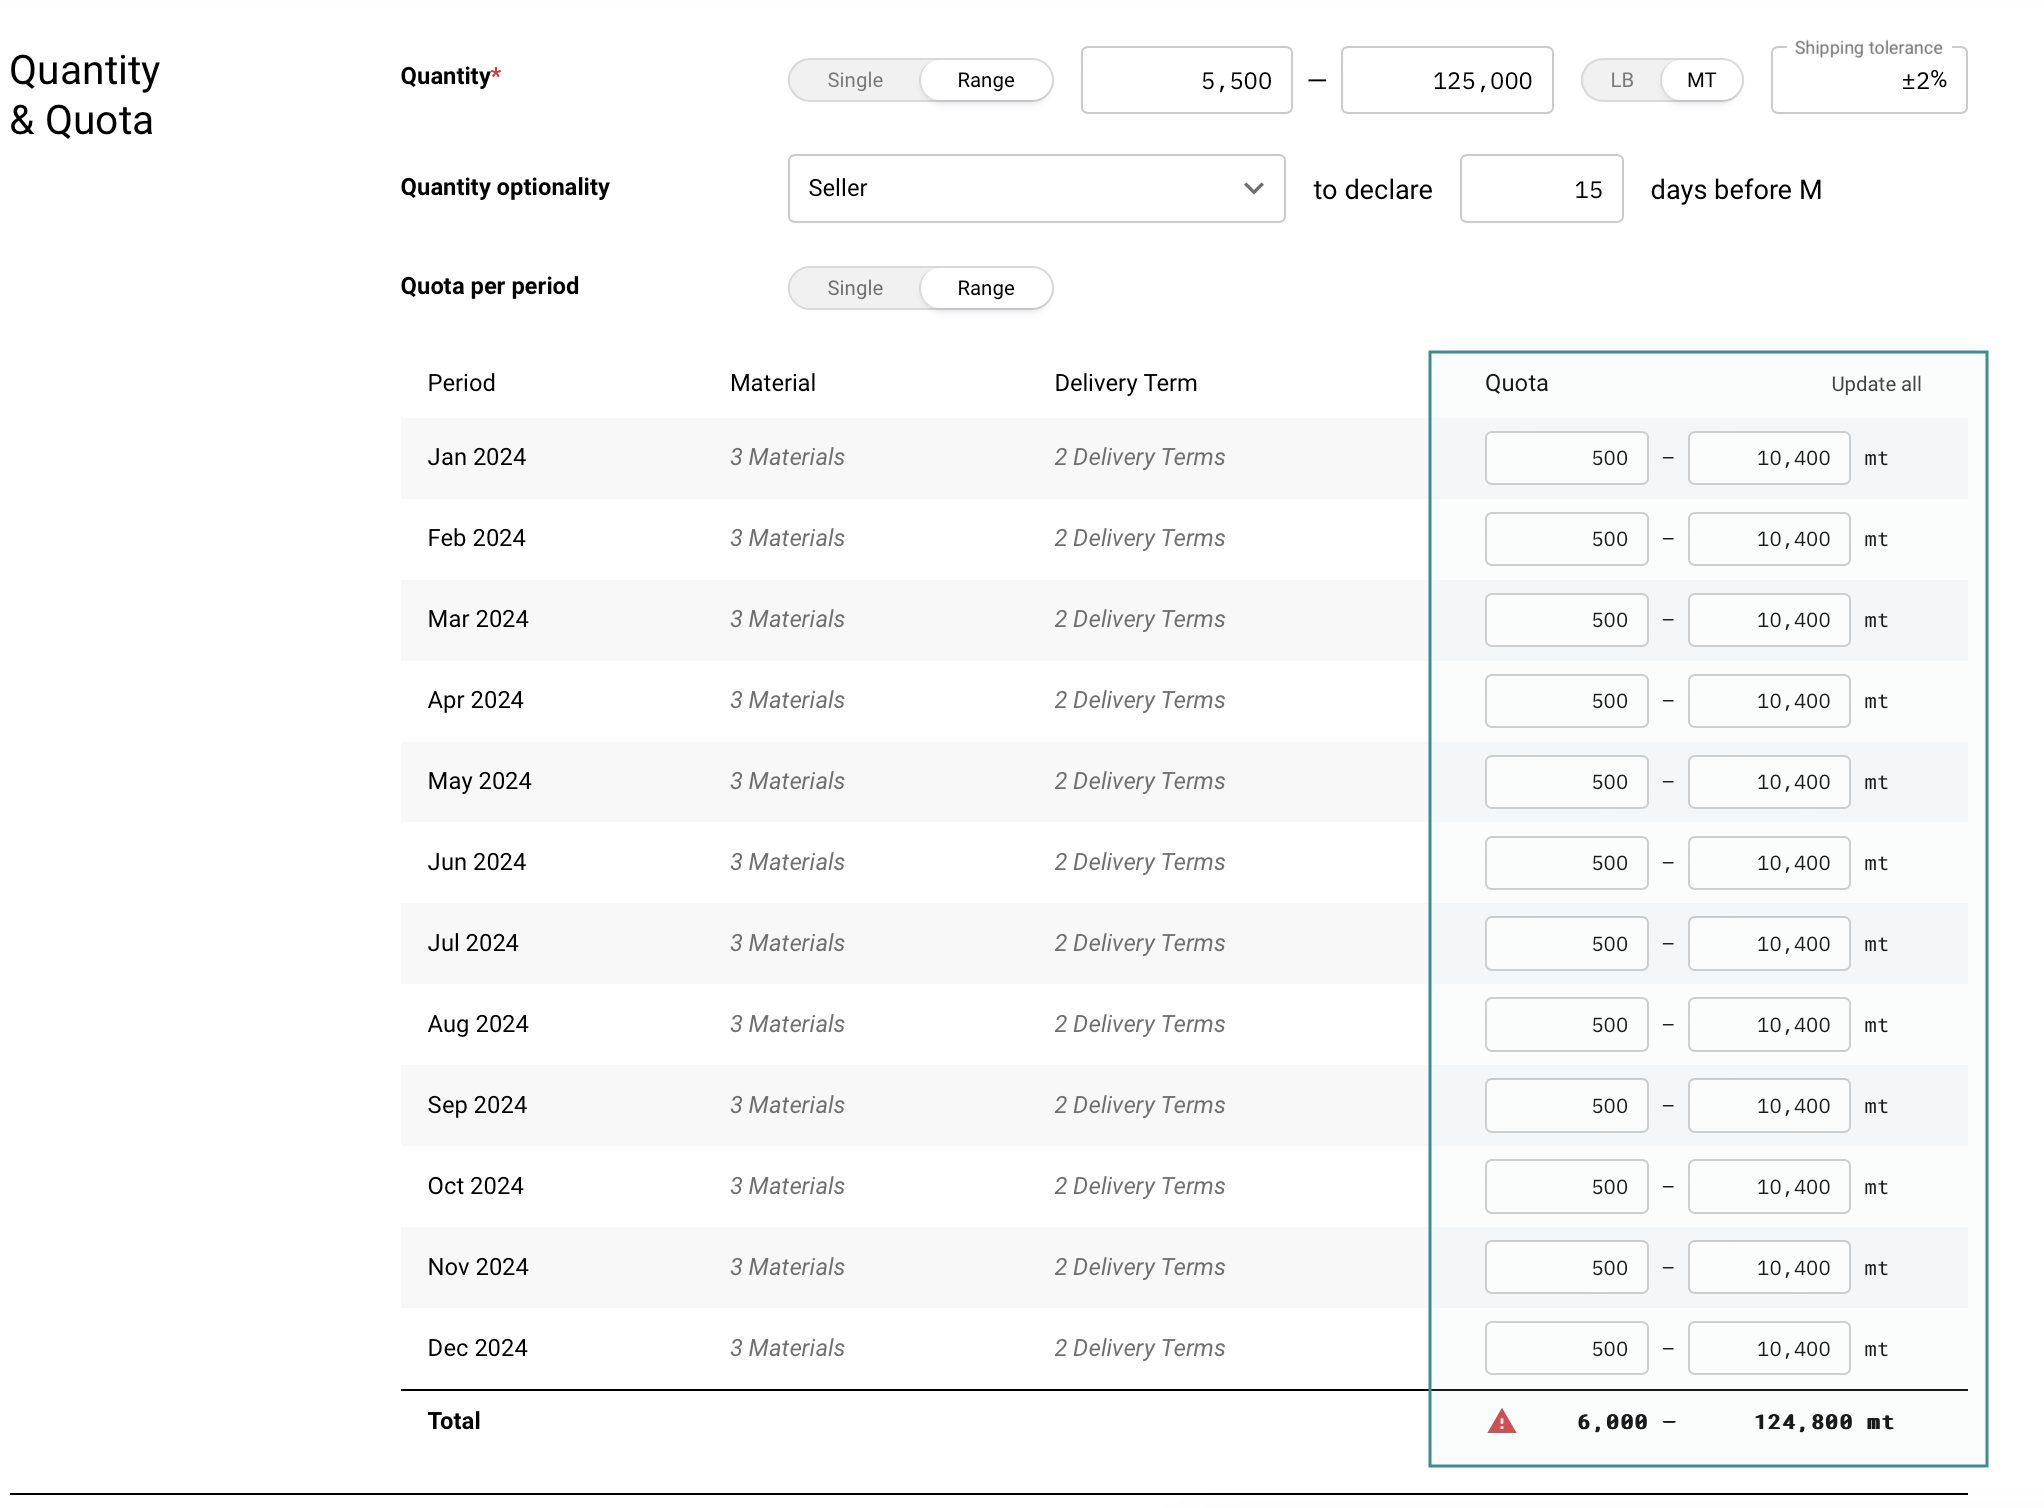Open the 2 Delivery Terms entry for Oct 2024
This screenshot has height=1508, width=2044.
(1139, 1186)
